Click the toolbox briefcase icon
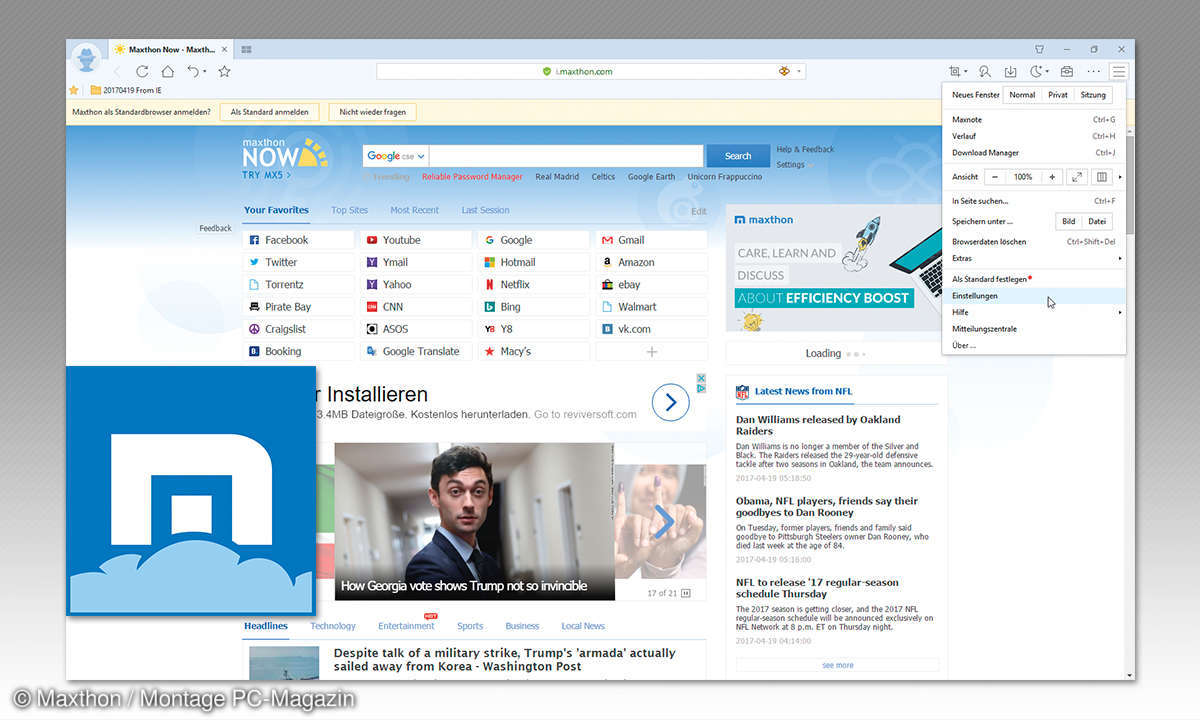 coord(1066,71)
